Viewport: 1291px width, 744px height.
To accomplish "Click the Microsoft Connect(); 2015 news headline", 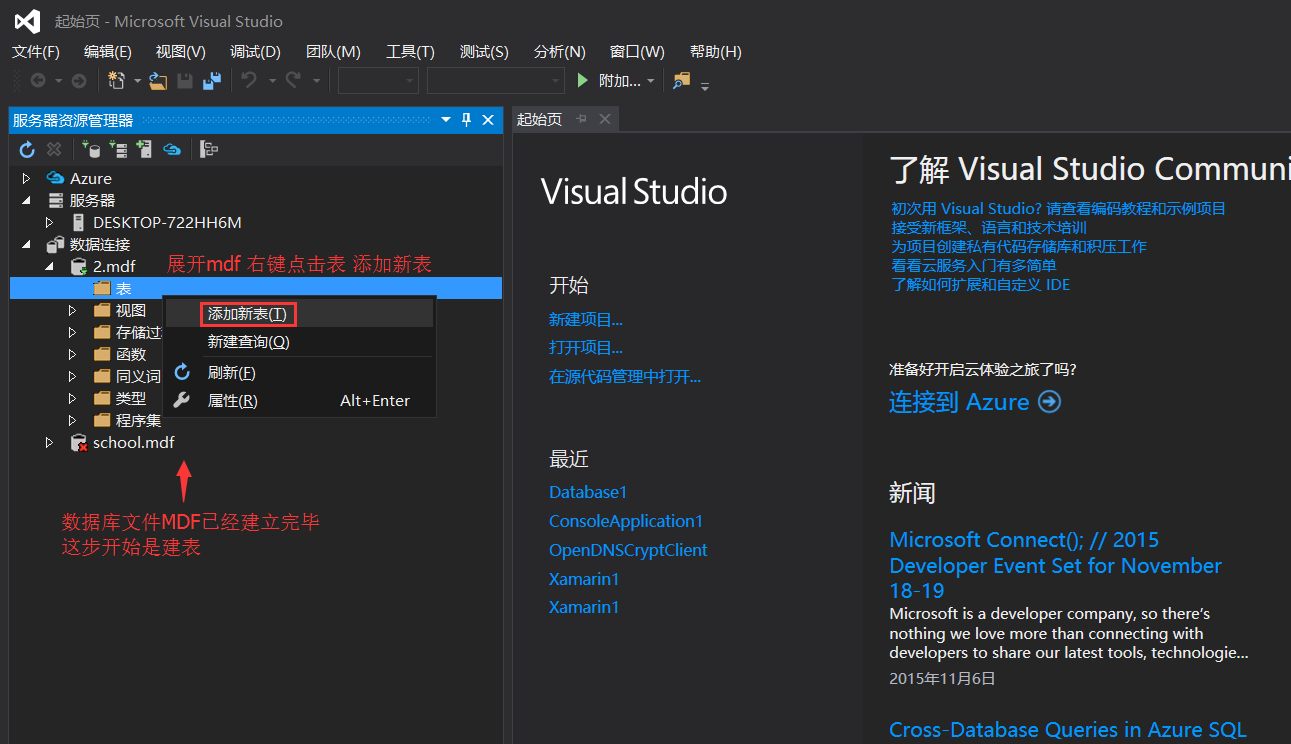I will (1055, 565).
